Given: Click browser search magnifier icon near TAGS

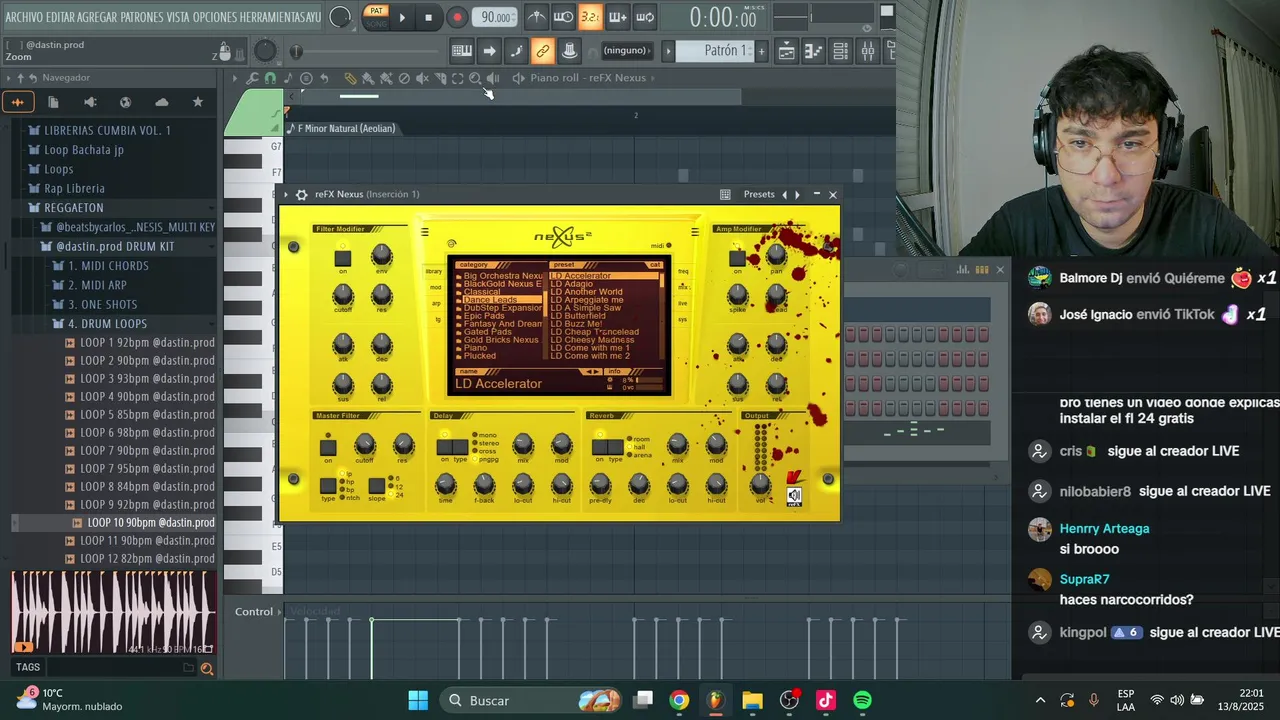Looking at the screenshot, I should pyautogui.click(x=207, y=669).
